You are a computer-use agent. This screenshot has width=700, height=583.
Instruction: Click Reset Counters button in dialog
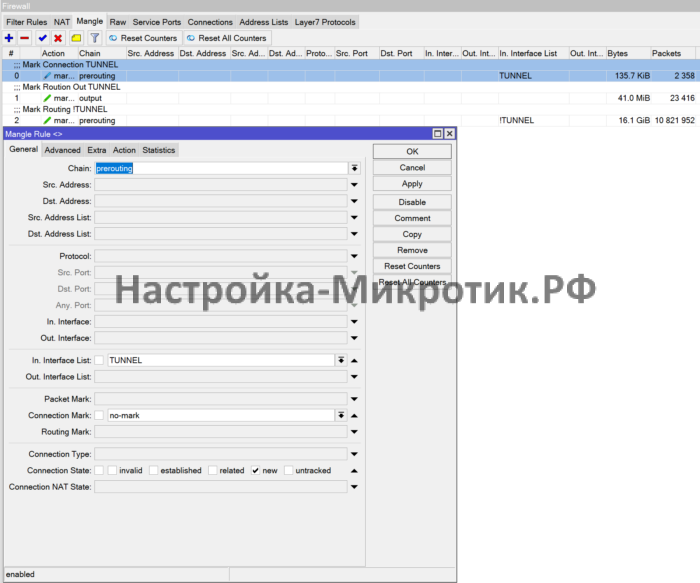(412, 266)
